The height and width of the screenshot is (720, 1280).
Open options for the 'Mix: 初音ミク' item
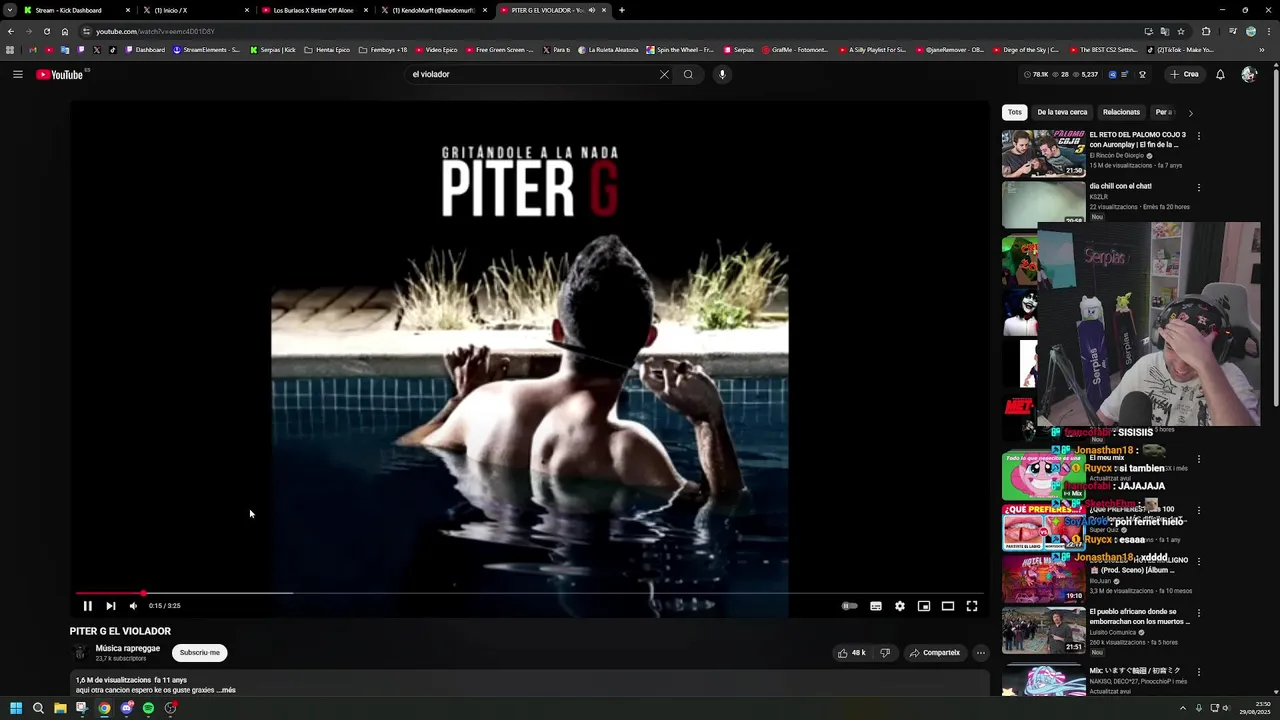click(1199, 672)
